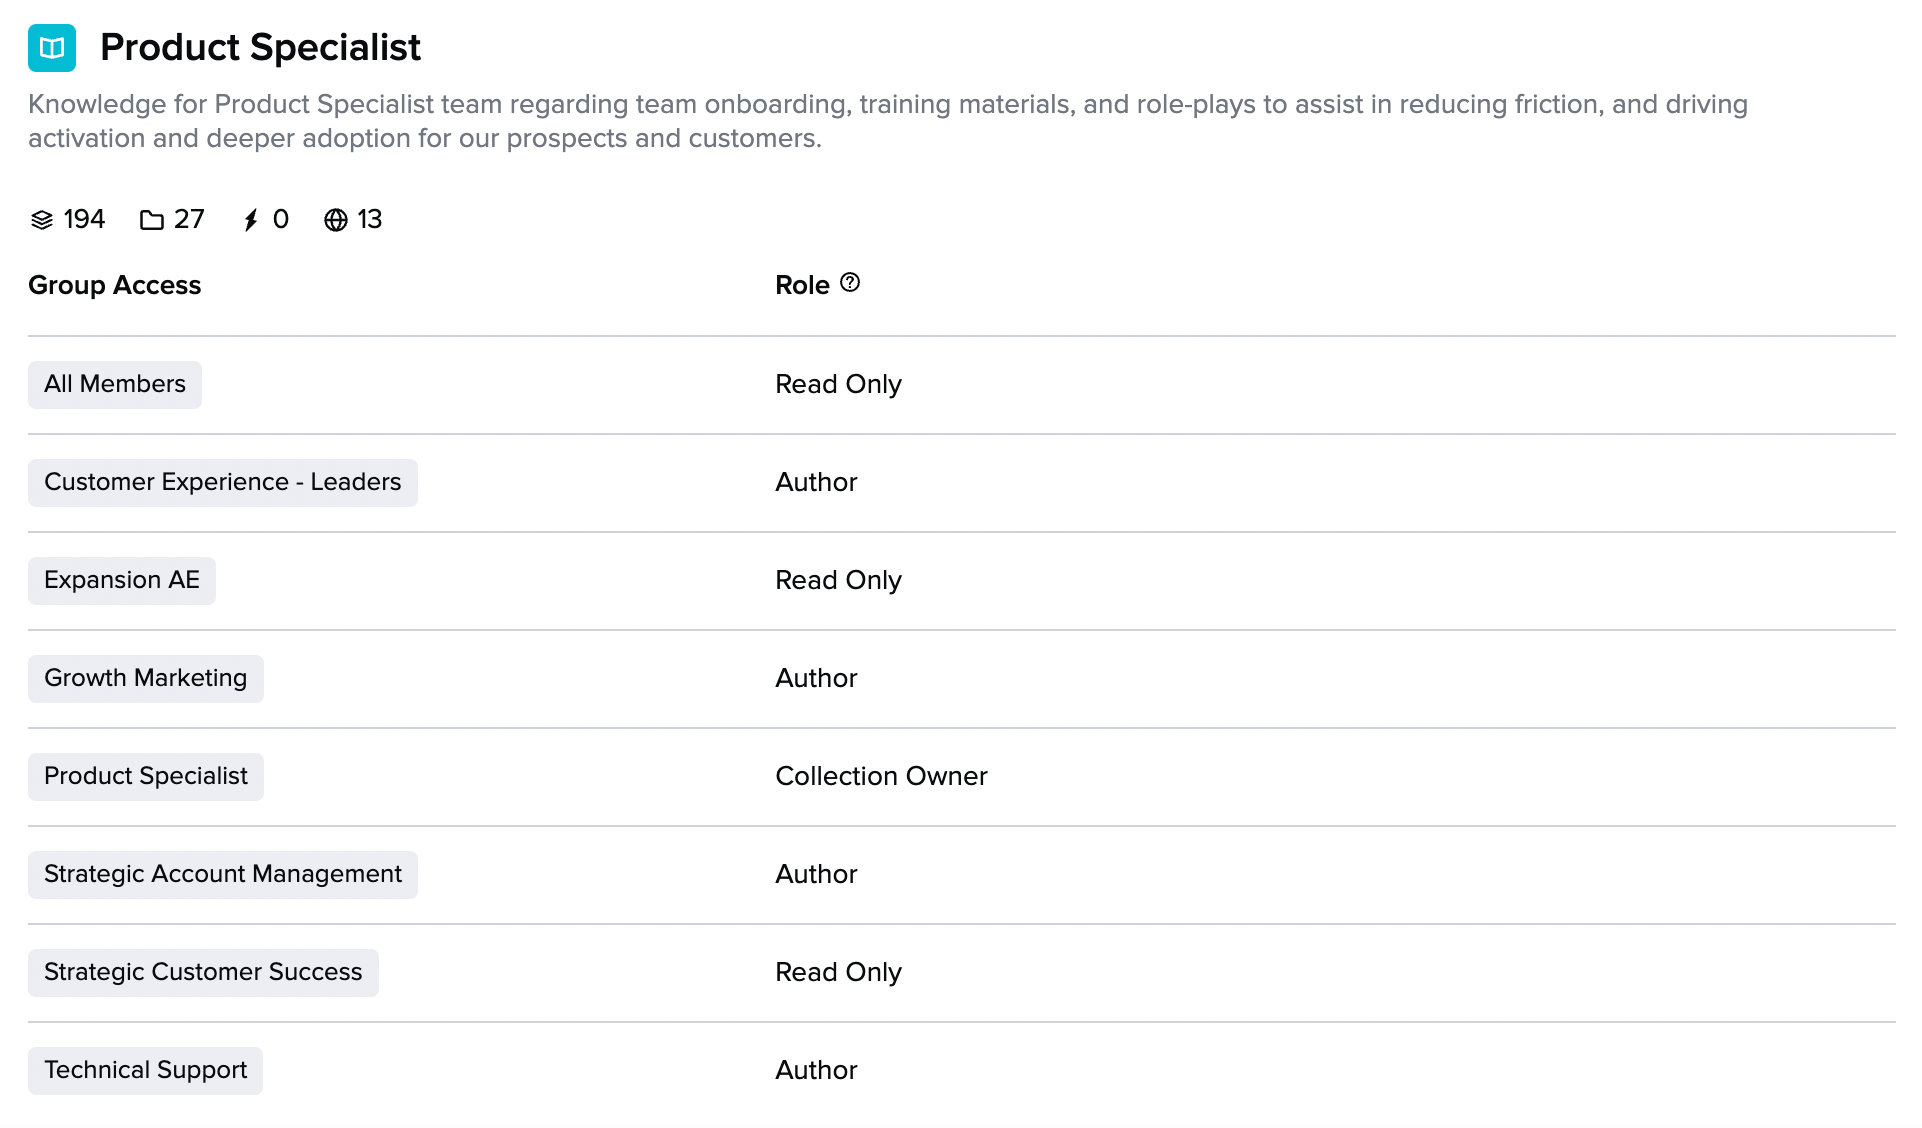Screen dimensions: 1922x1128
Task: Click the Product Specialist collection title
Action: pyautogui.click(x=260, y=48)
